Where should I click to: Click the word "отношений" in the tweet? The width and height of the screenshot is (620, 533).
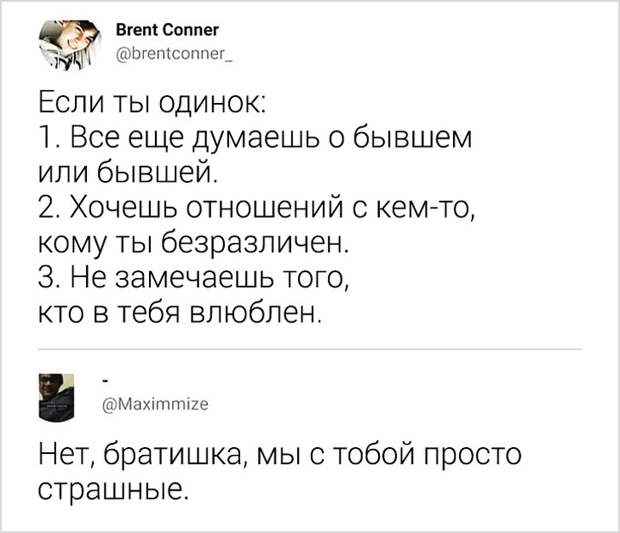point(264,207)
